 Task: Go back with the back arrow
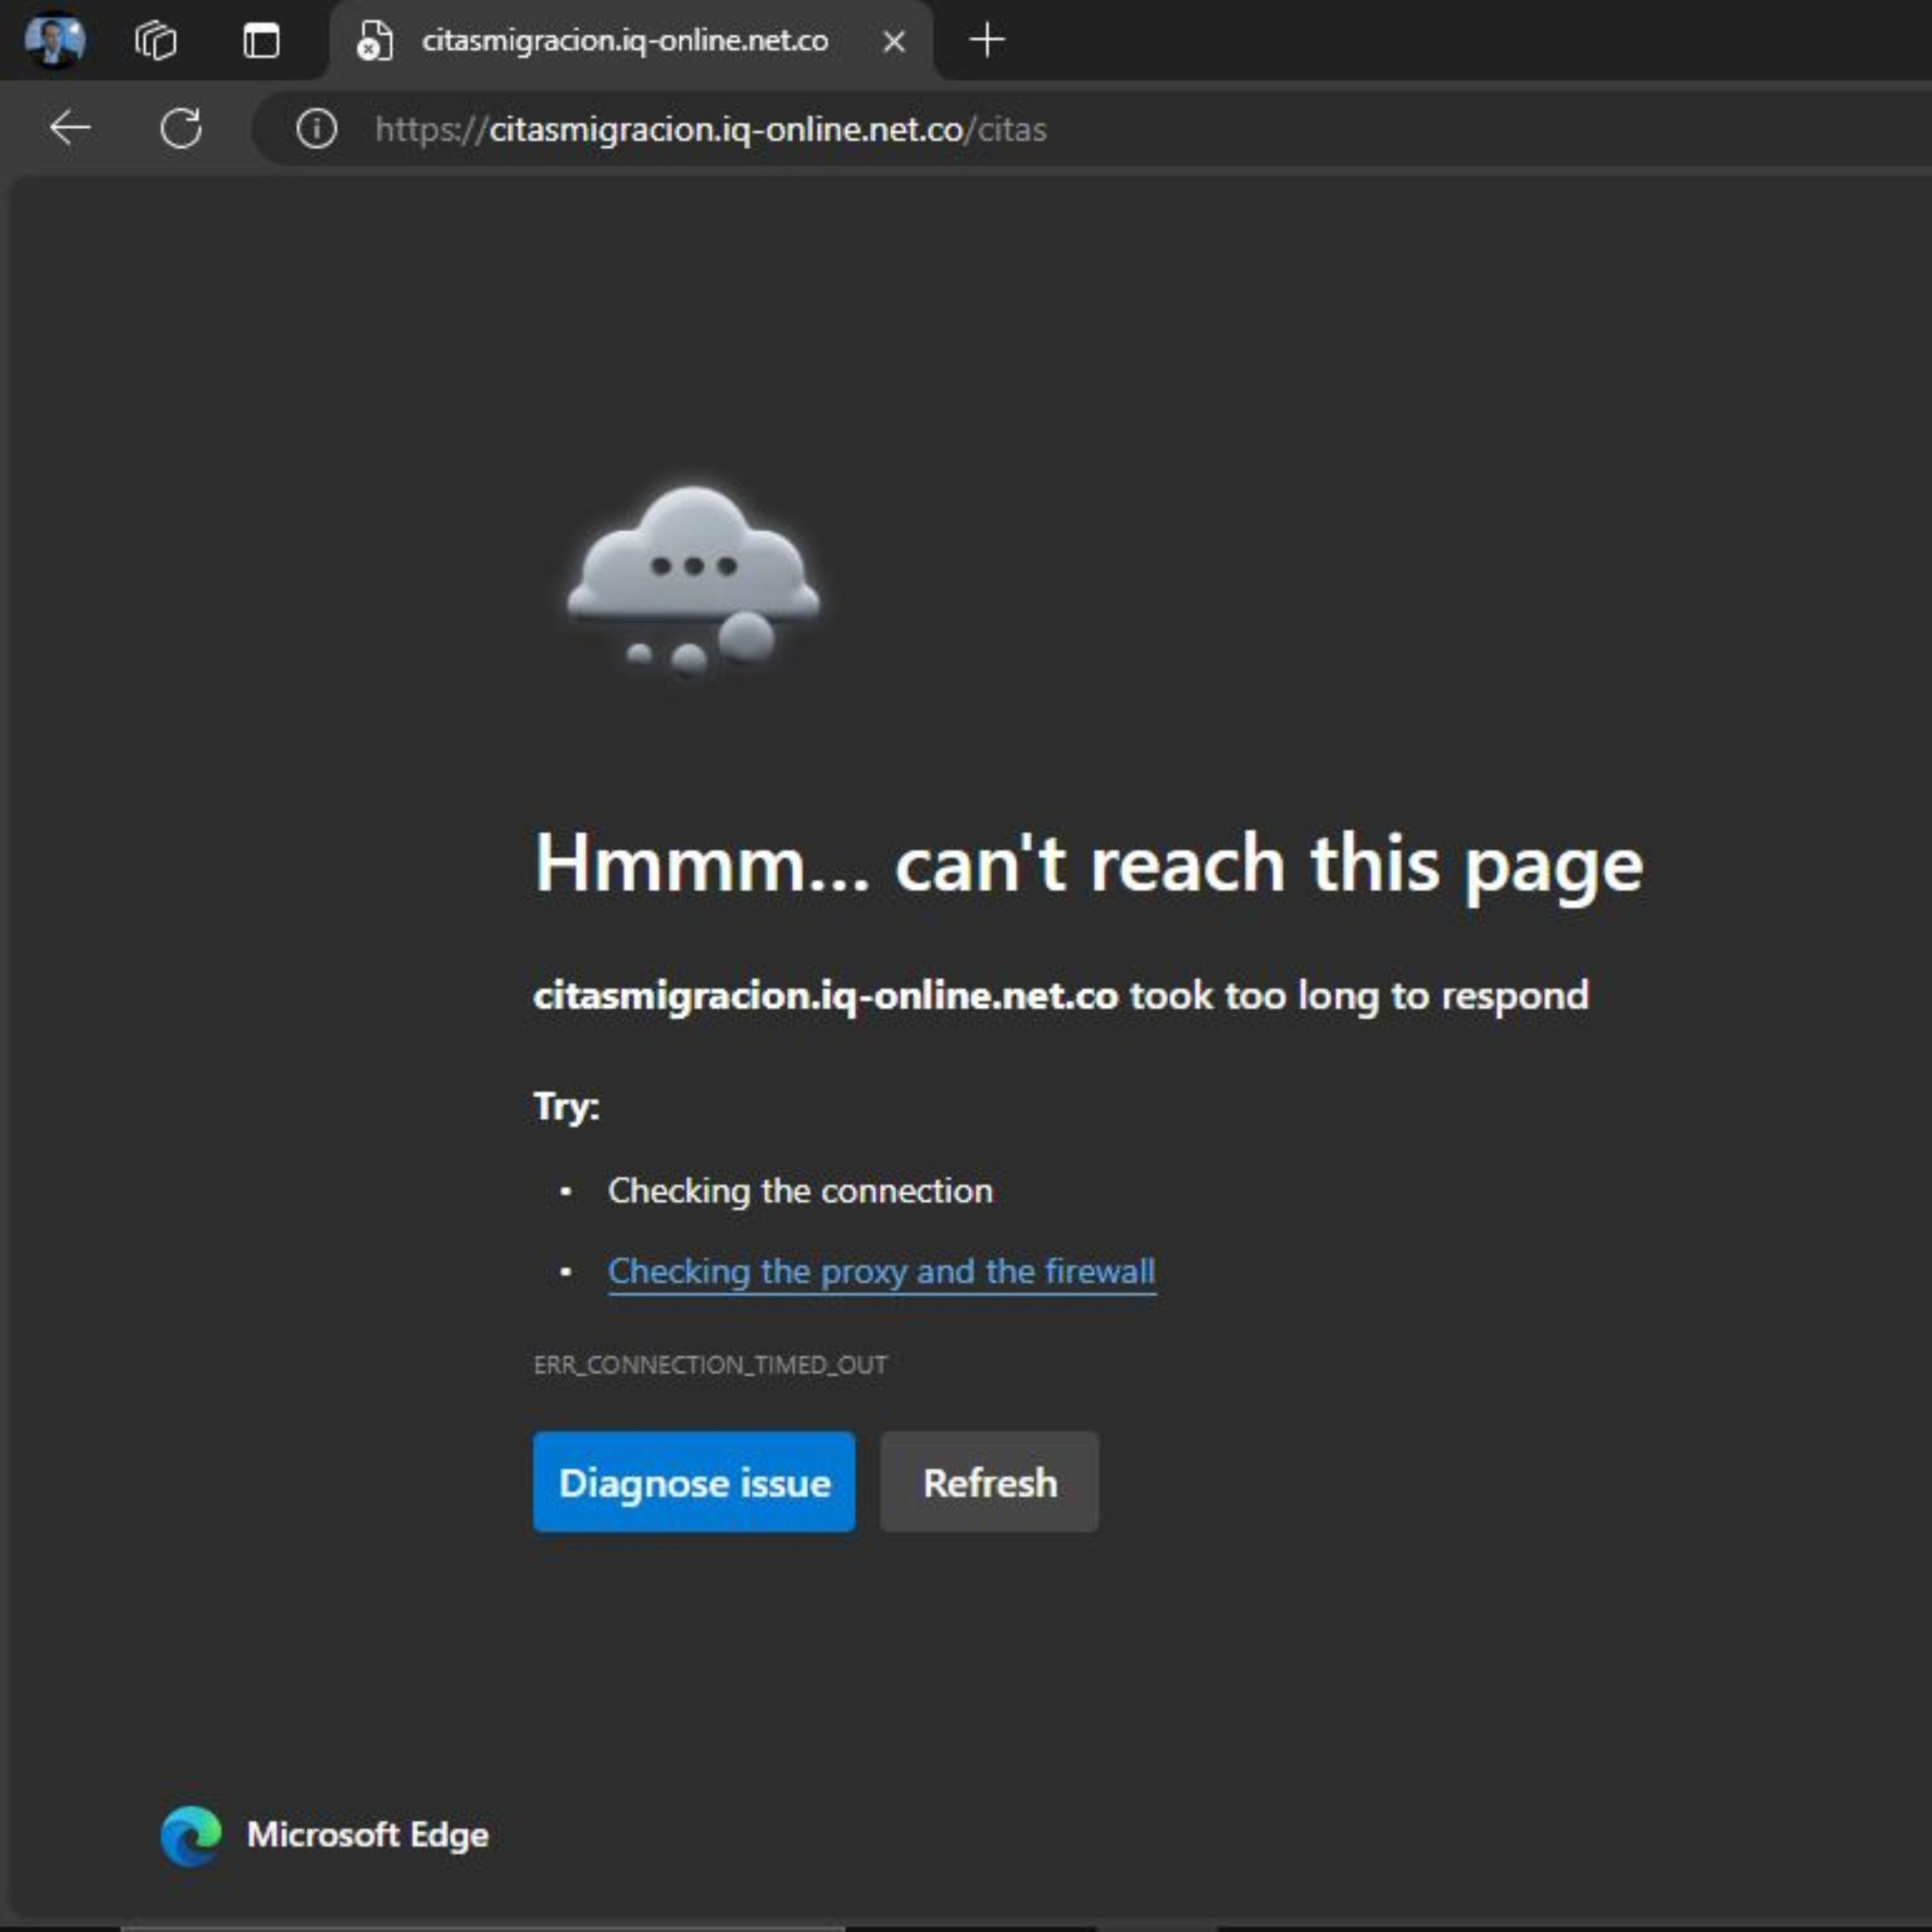point(70,128)
